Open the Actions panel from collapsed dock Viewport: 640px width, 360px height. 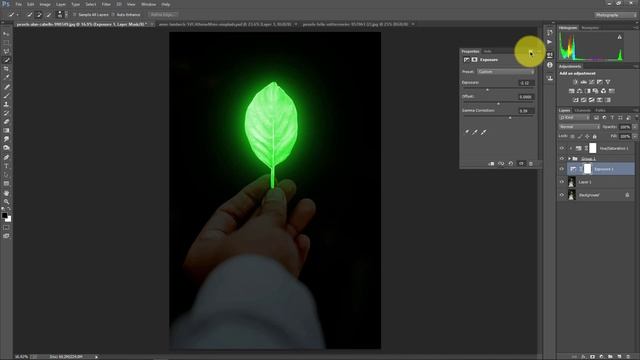(x=550, y=42)
